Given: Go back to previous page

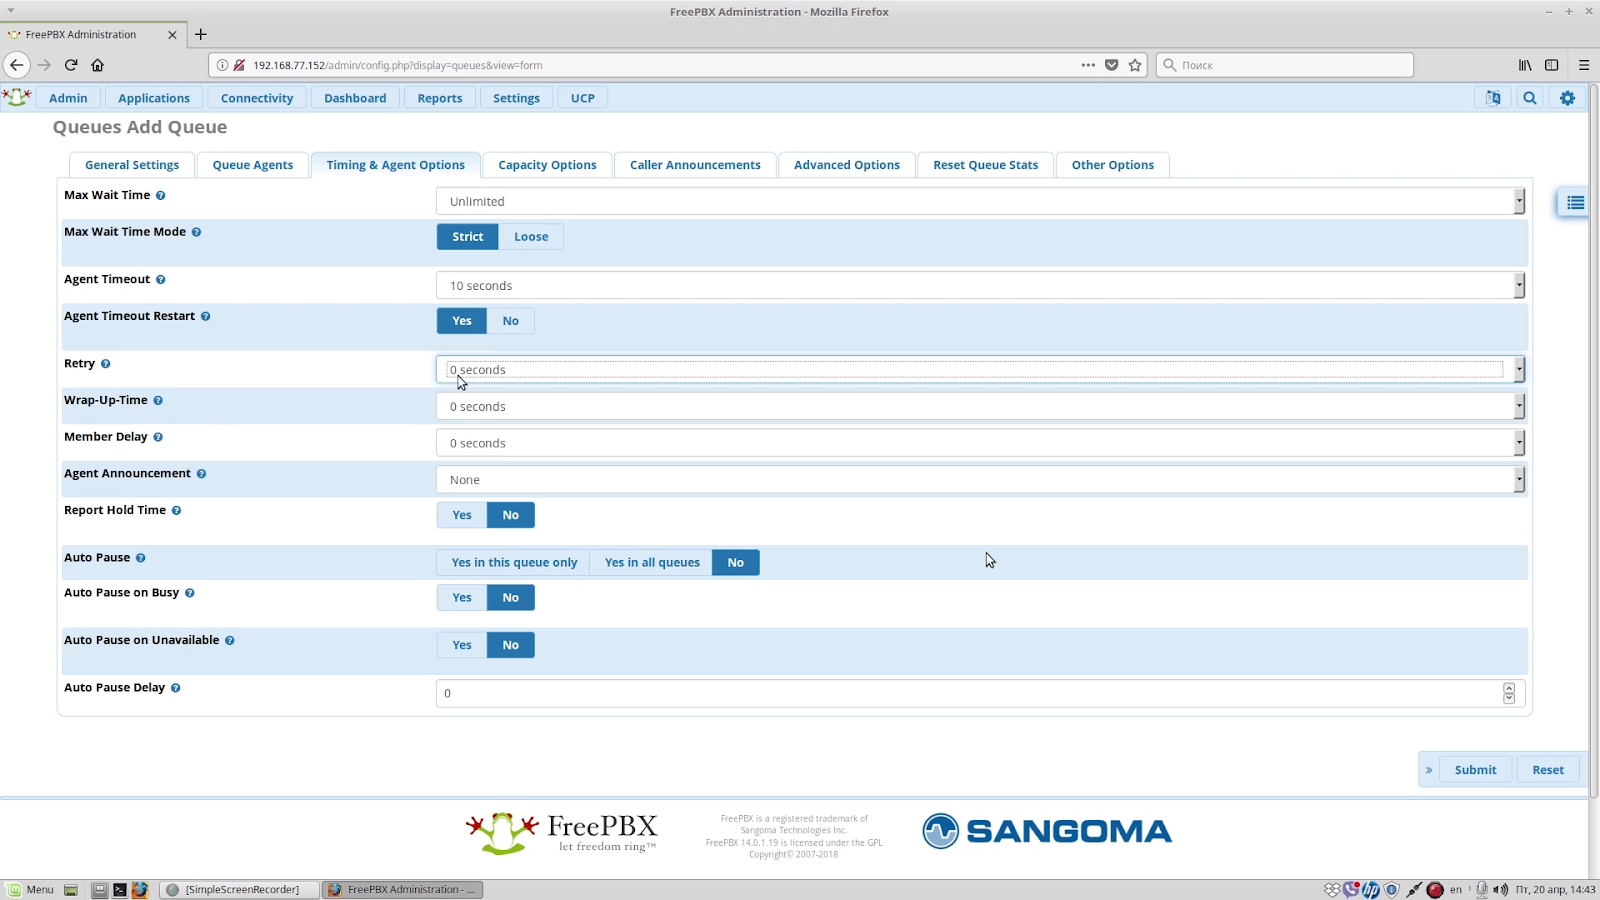Looking at the screenshot, I should [x=17, y=65].
